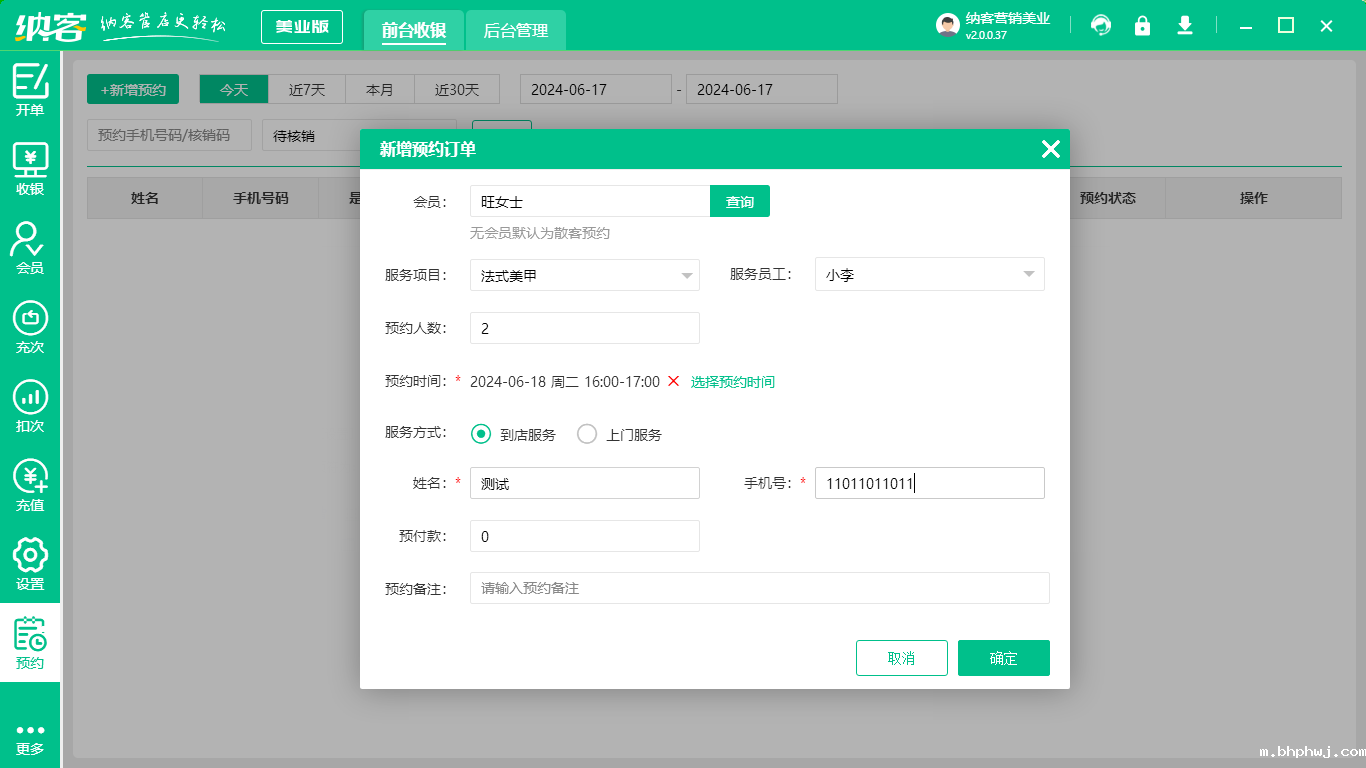Click the 手机号码 column header
Viewport: 1366px width, 768px height.
click(x=261, y=198)
